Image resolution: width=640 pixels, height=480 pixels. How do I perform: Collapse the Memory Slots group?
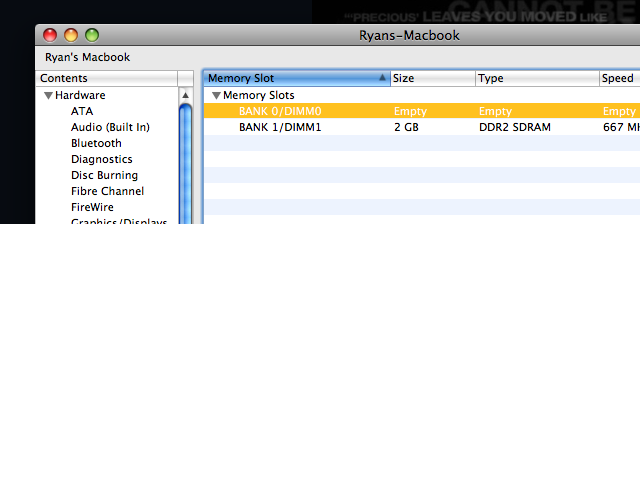tap(216, 96)
